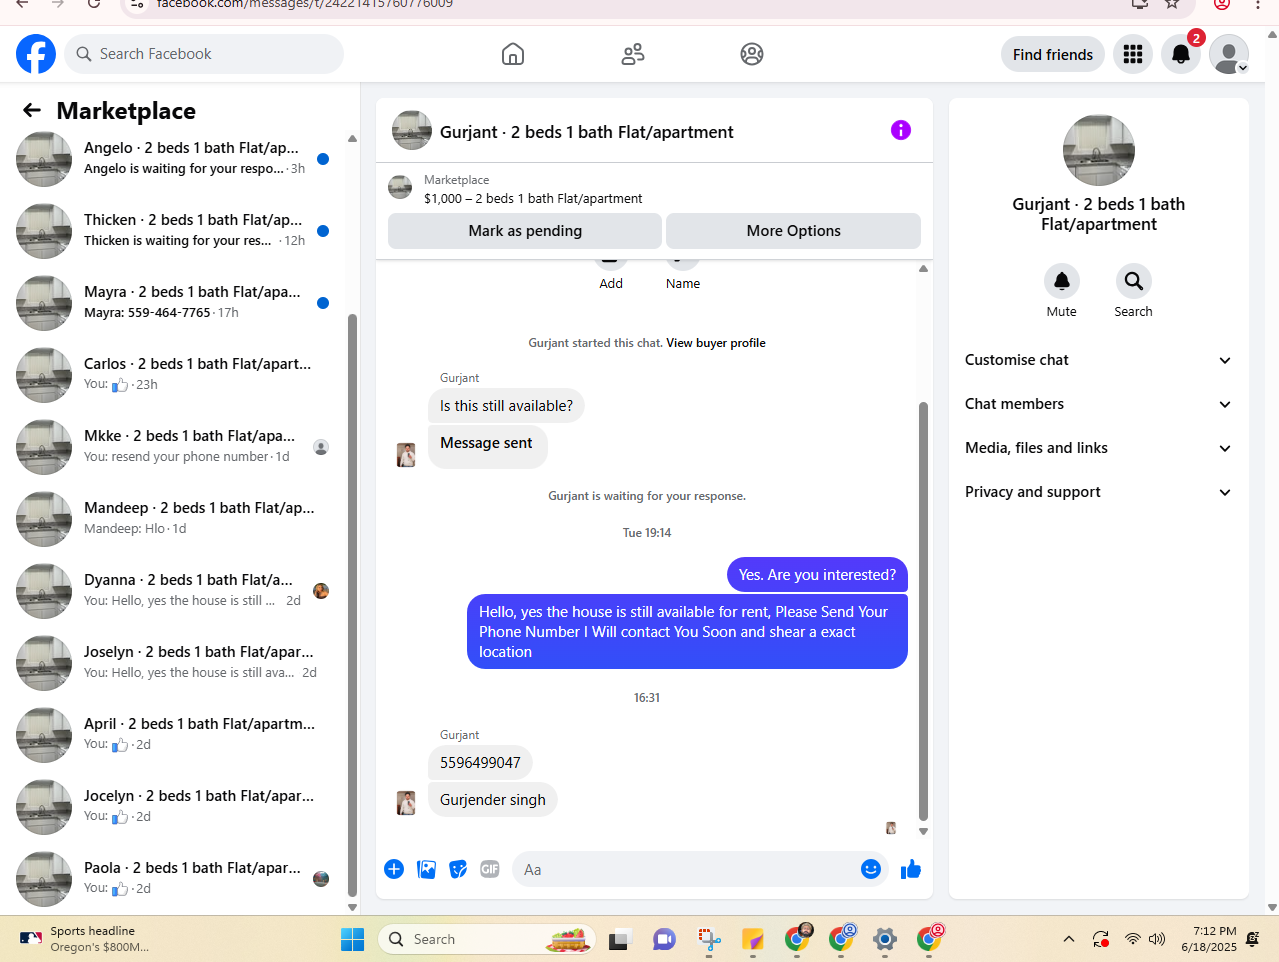Click the Add button in the chat
1279x962 pixels.
tap(611, 274)
